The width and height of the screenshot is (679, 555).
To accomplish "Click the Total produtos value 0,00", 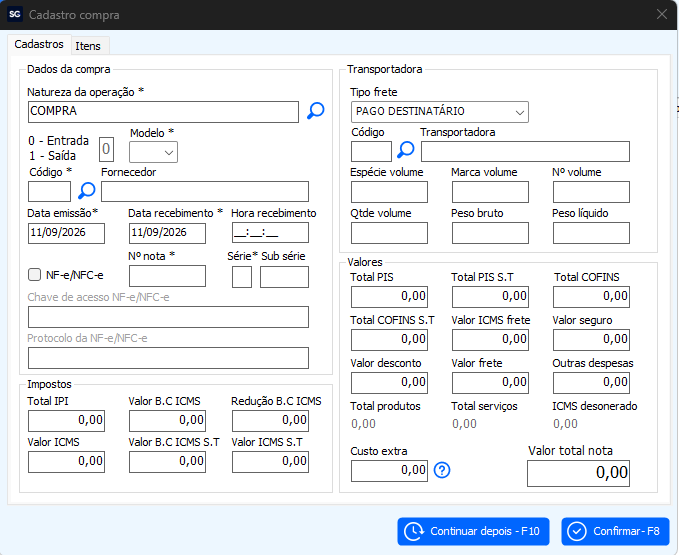I will [x=363, y=424].
